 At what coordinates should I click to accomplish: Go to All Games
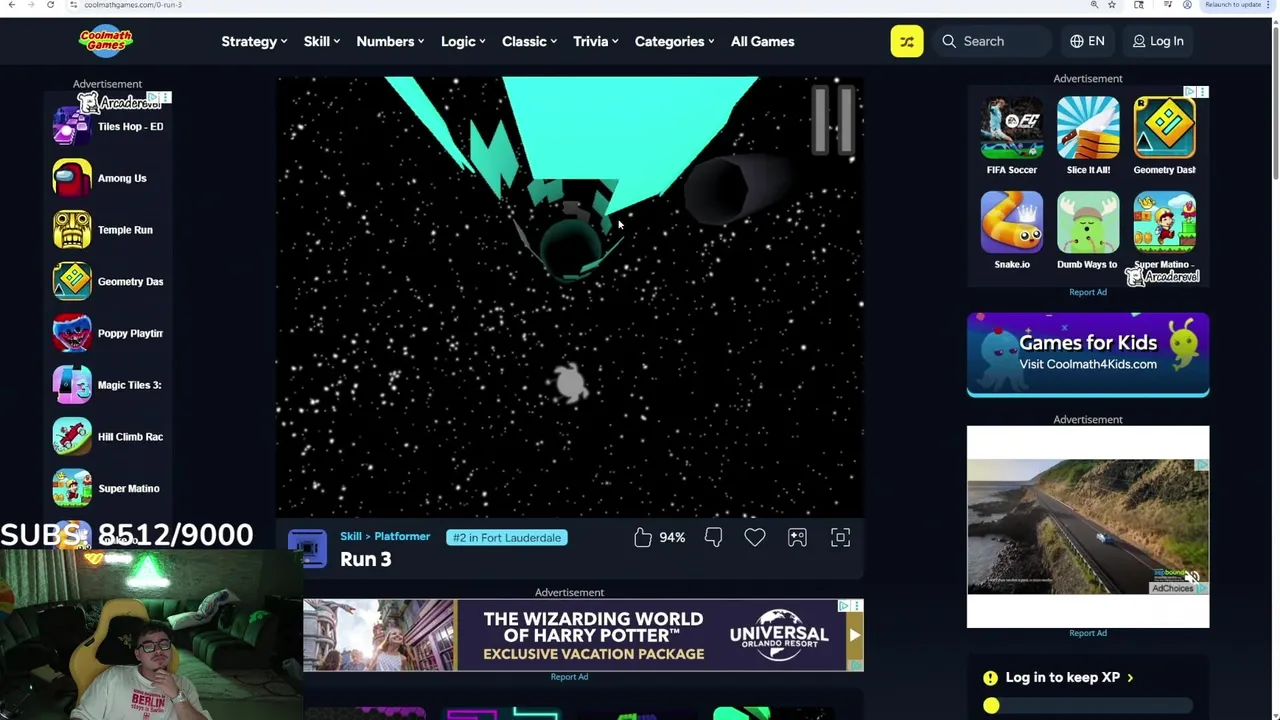click(x=762, y=41)
